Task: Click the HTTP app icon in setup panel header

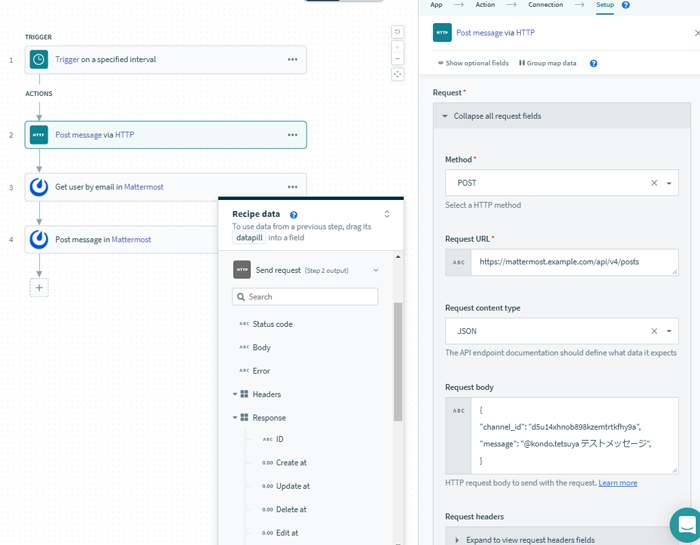Action: 442,33
